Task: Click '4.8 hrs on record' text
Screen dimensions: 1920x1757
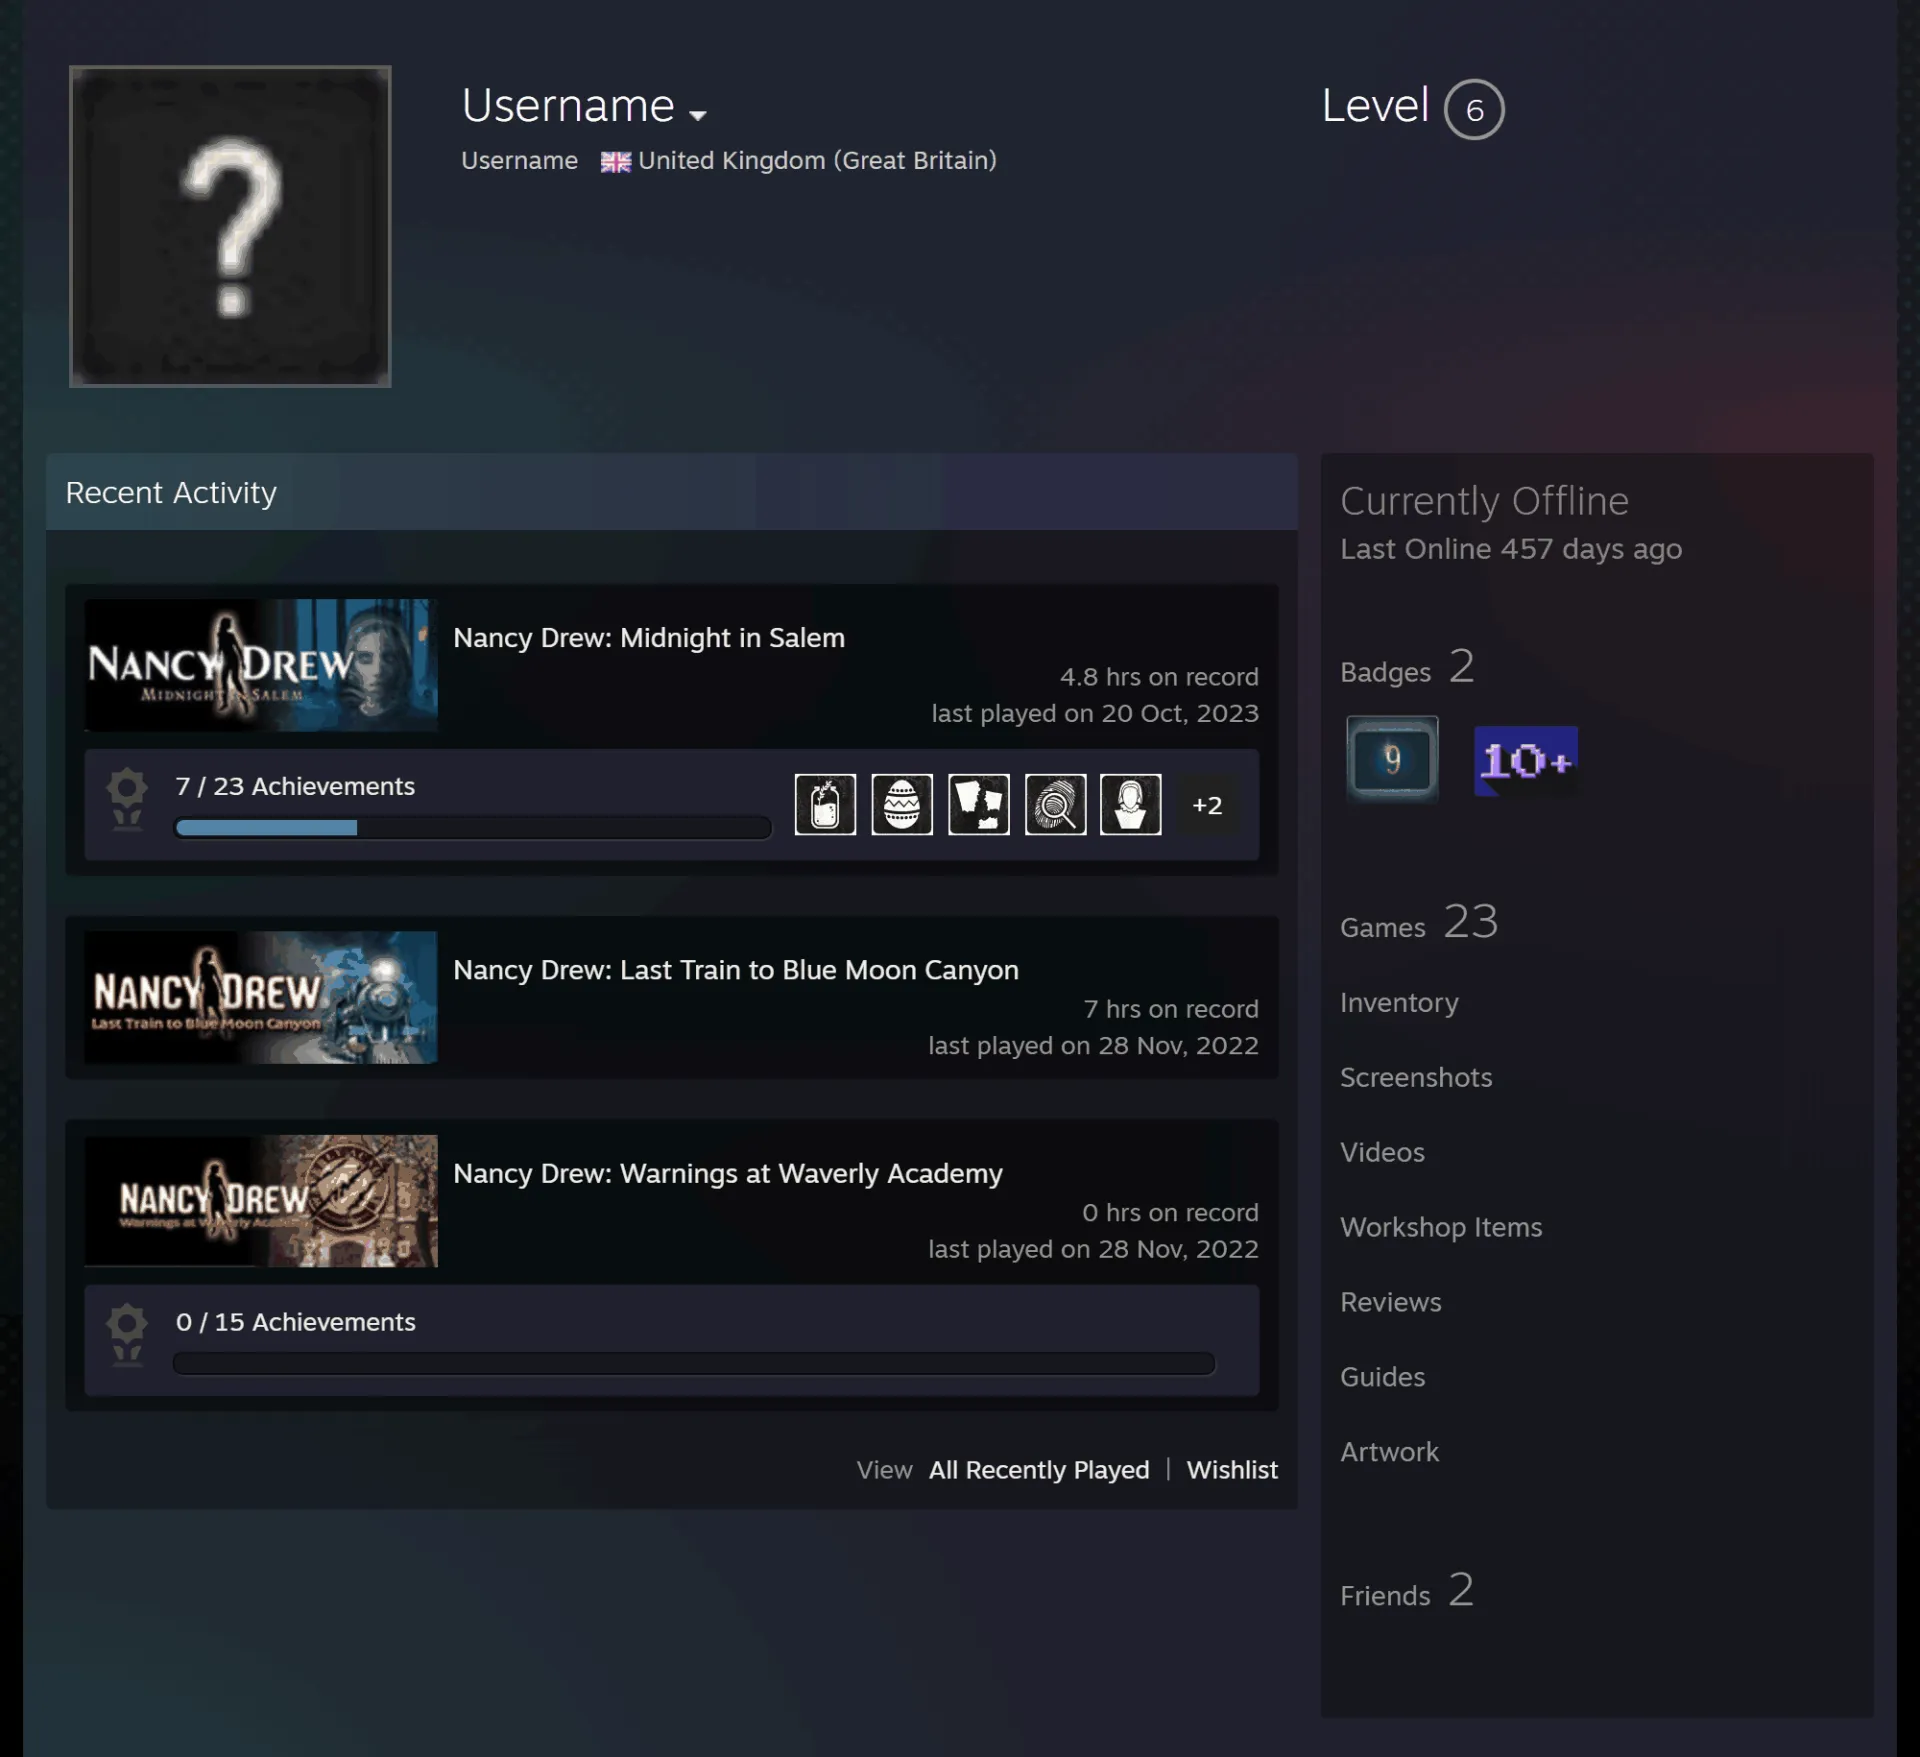Action: pos(1159,677)
